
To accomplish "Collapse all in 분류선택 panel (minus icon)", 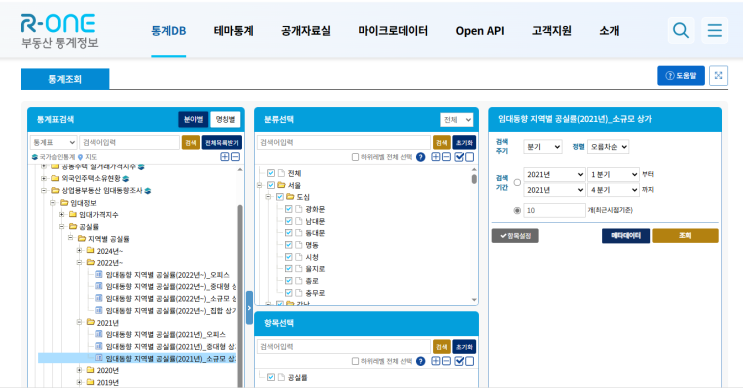I will click(446, 157).
